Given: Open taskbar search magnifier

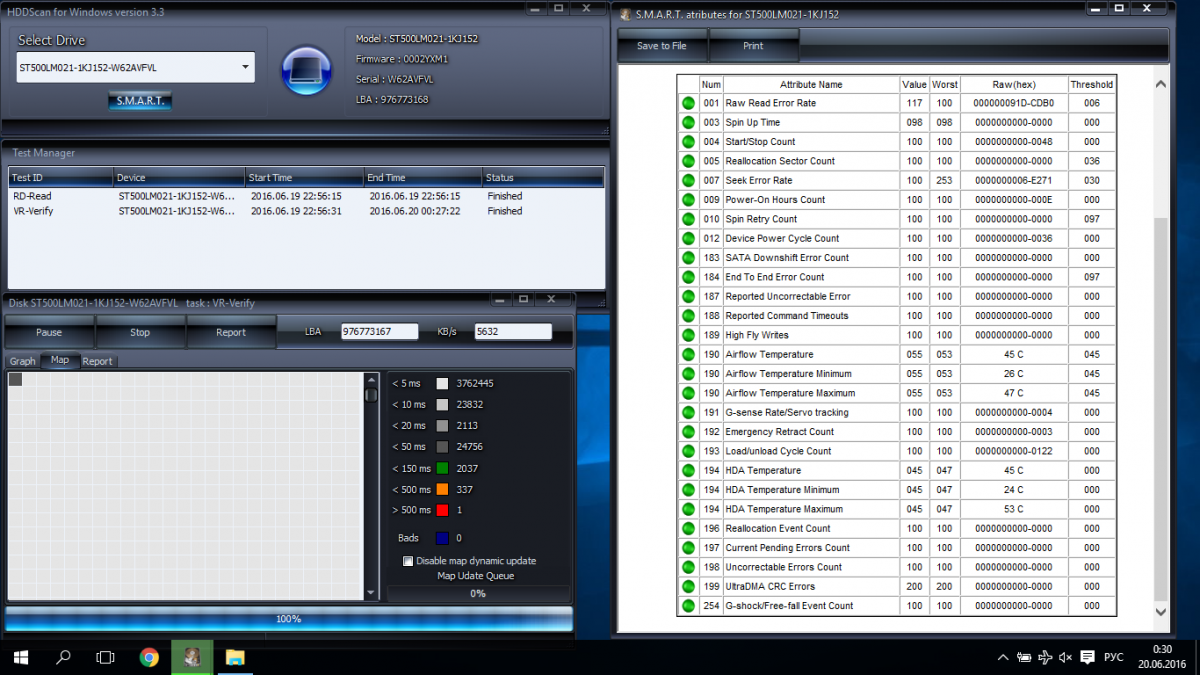Looking at the screenshot, I should click(x=63, y=657).
